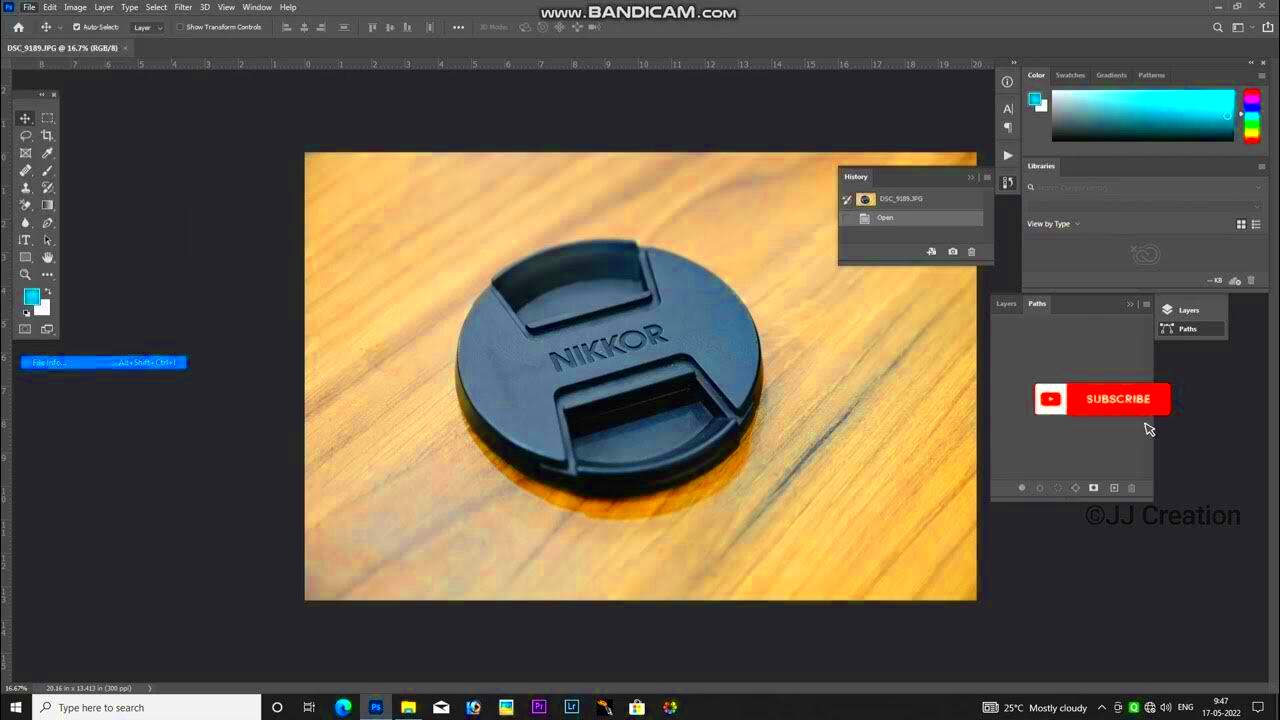Open the Paths panel options menu
The width and height of the screenshot is (1280, 720).
click(1146, 304)
